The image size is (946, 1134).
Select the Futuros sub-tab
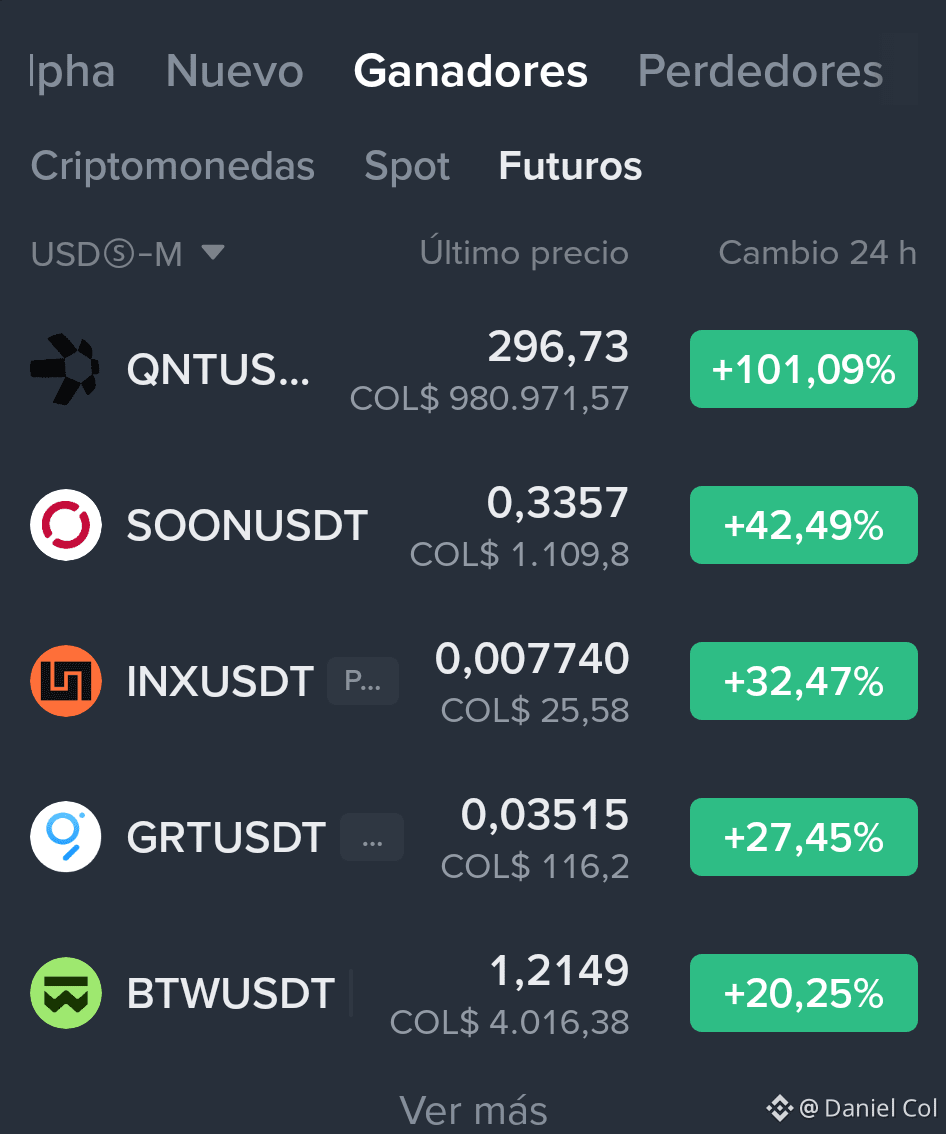(x=570, y=166)
